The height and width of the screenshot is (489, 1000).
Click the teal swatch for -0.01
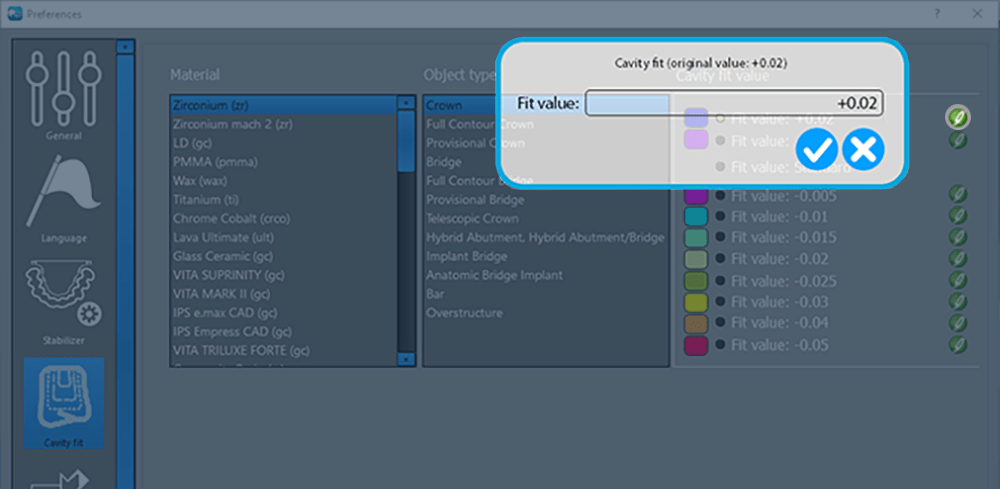click(x=696, y=216)
